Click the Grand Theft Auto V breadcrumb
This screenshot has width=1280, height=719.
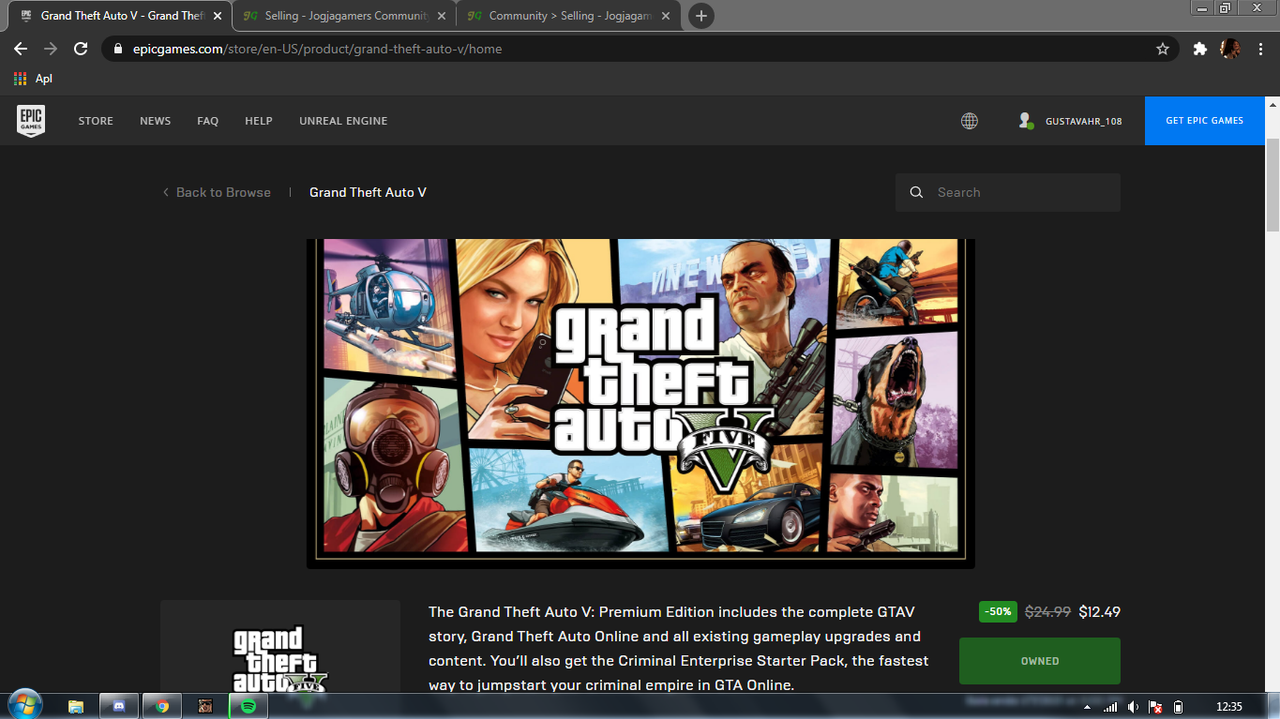[368, 192]
